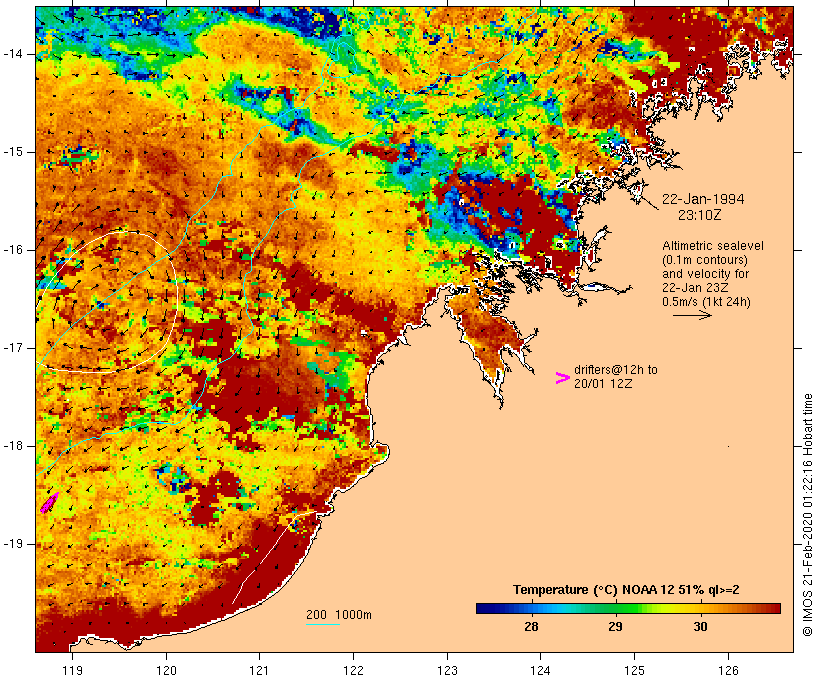This screenshot has width=820, height=680.
Task: Click longitude axis label 121
Action: (x=259, y=670)
